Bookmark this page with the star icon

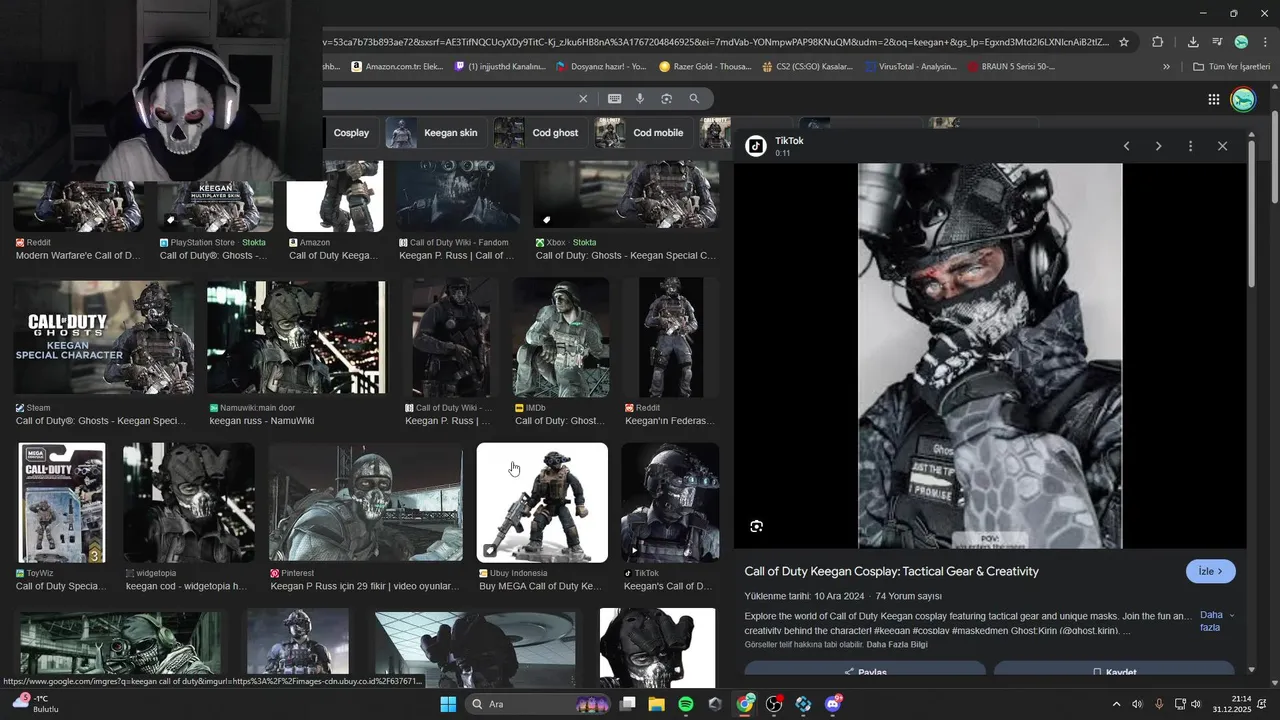(1124, 42)
